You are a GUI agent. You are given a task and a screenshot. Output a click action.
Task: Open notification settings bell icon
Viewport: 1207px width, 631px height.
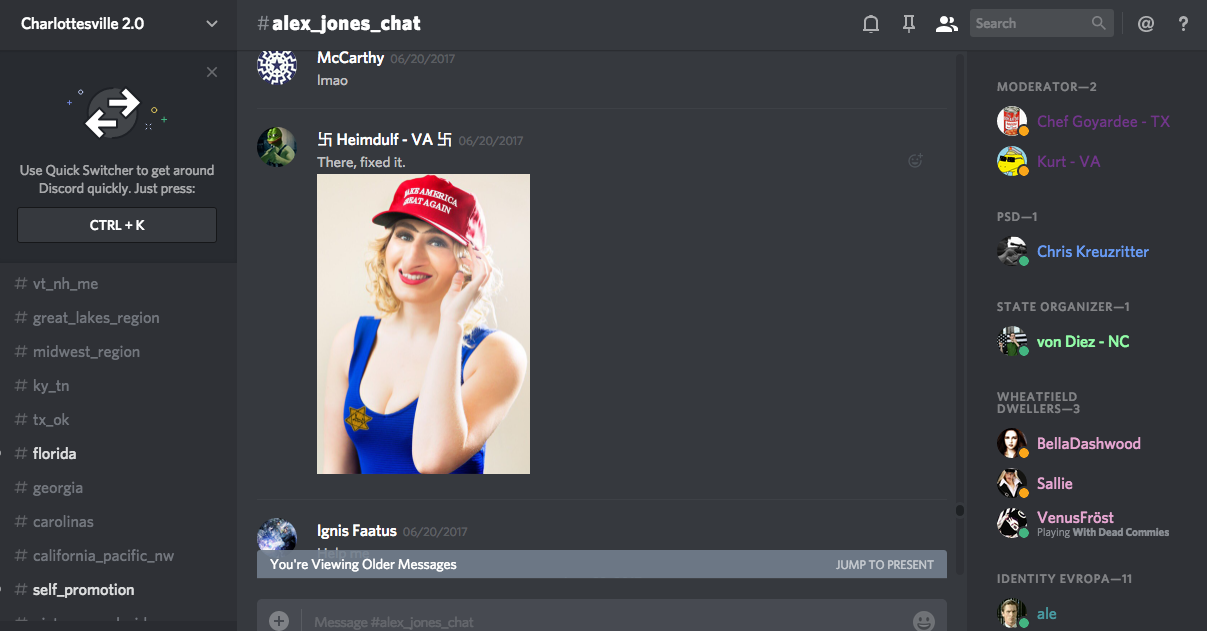[x=871, y=24]
